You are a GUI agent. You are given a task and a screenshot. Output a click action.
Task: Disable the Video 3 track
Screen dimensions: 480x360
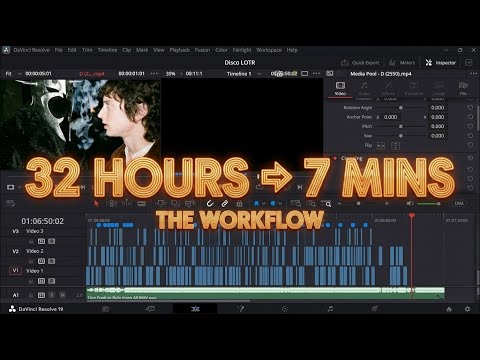click(x=51, y=241)
